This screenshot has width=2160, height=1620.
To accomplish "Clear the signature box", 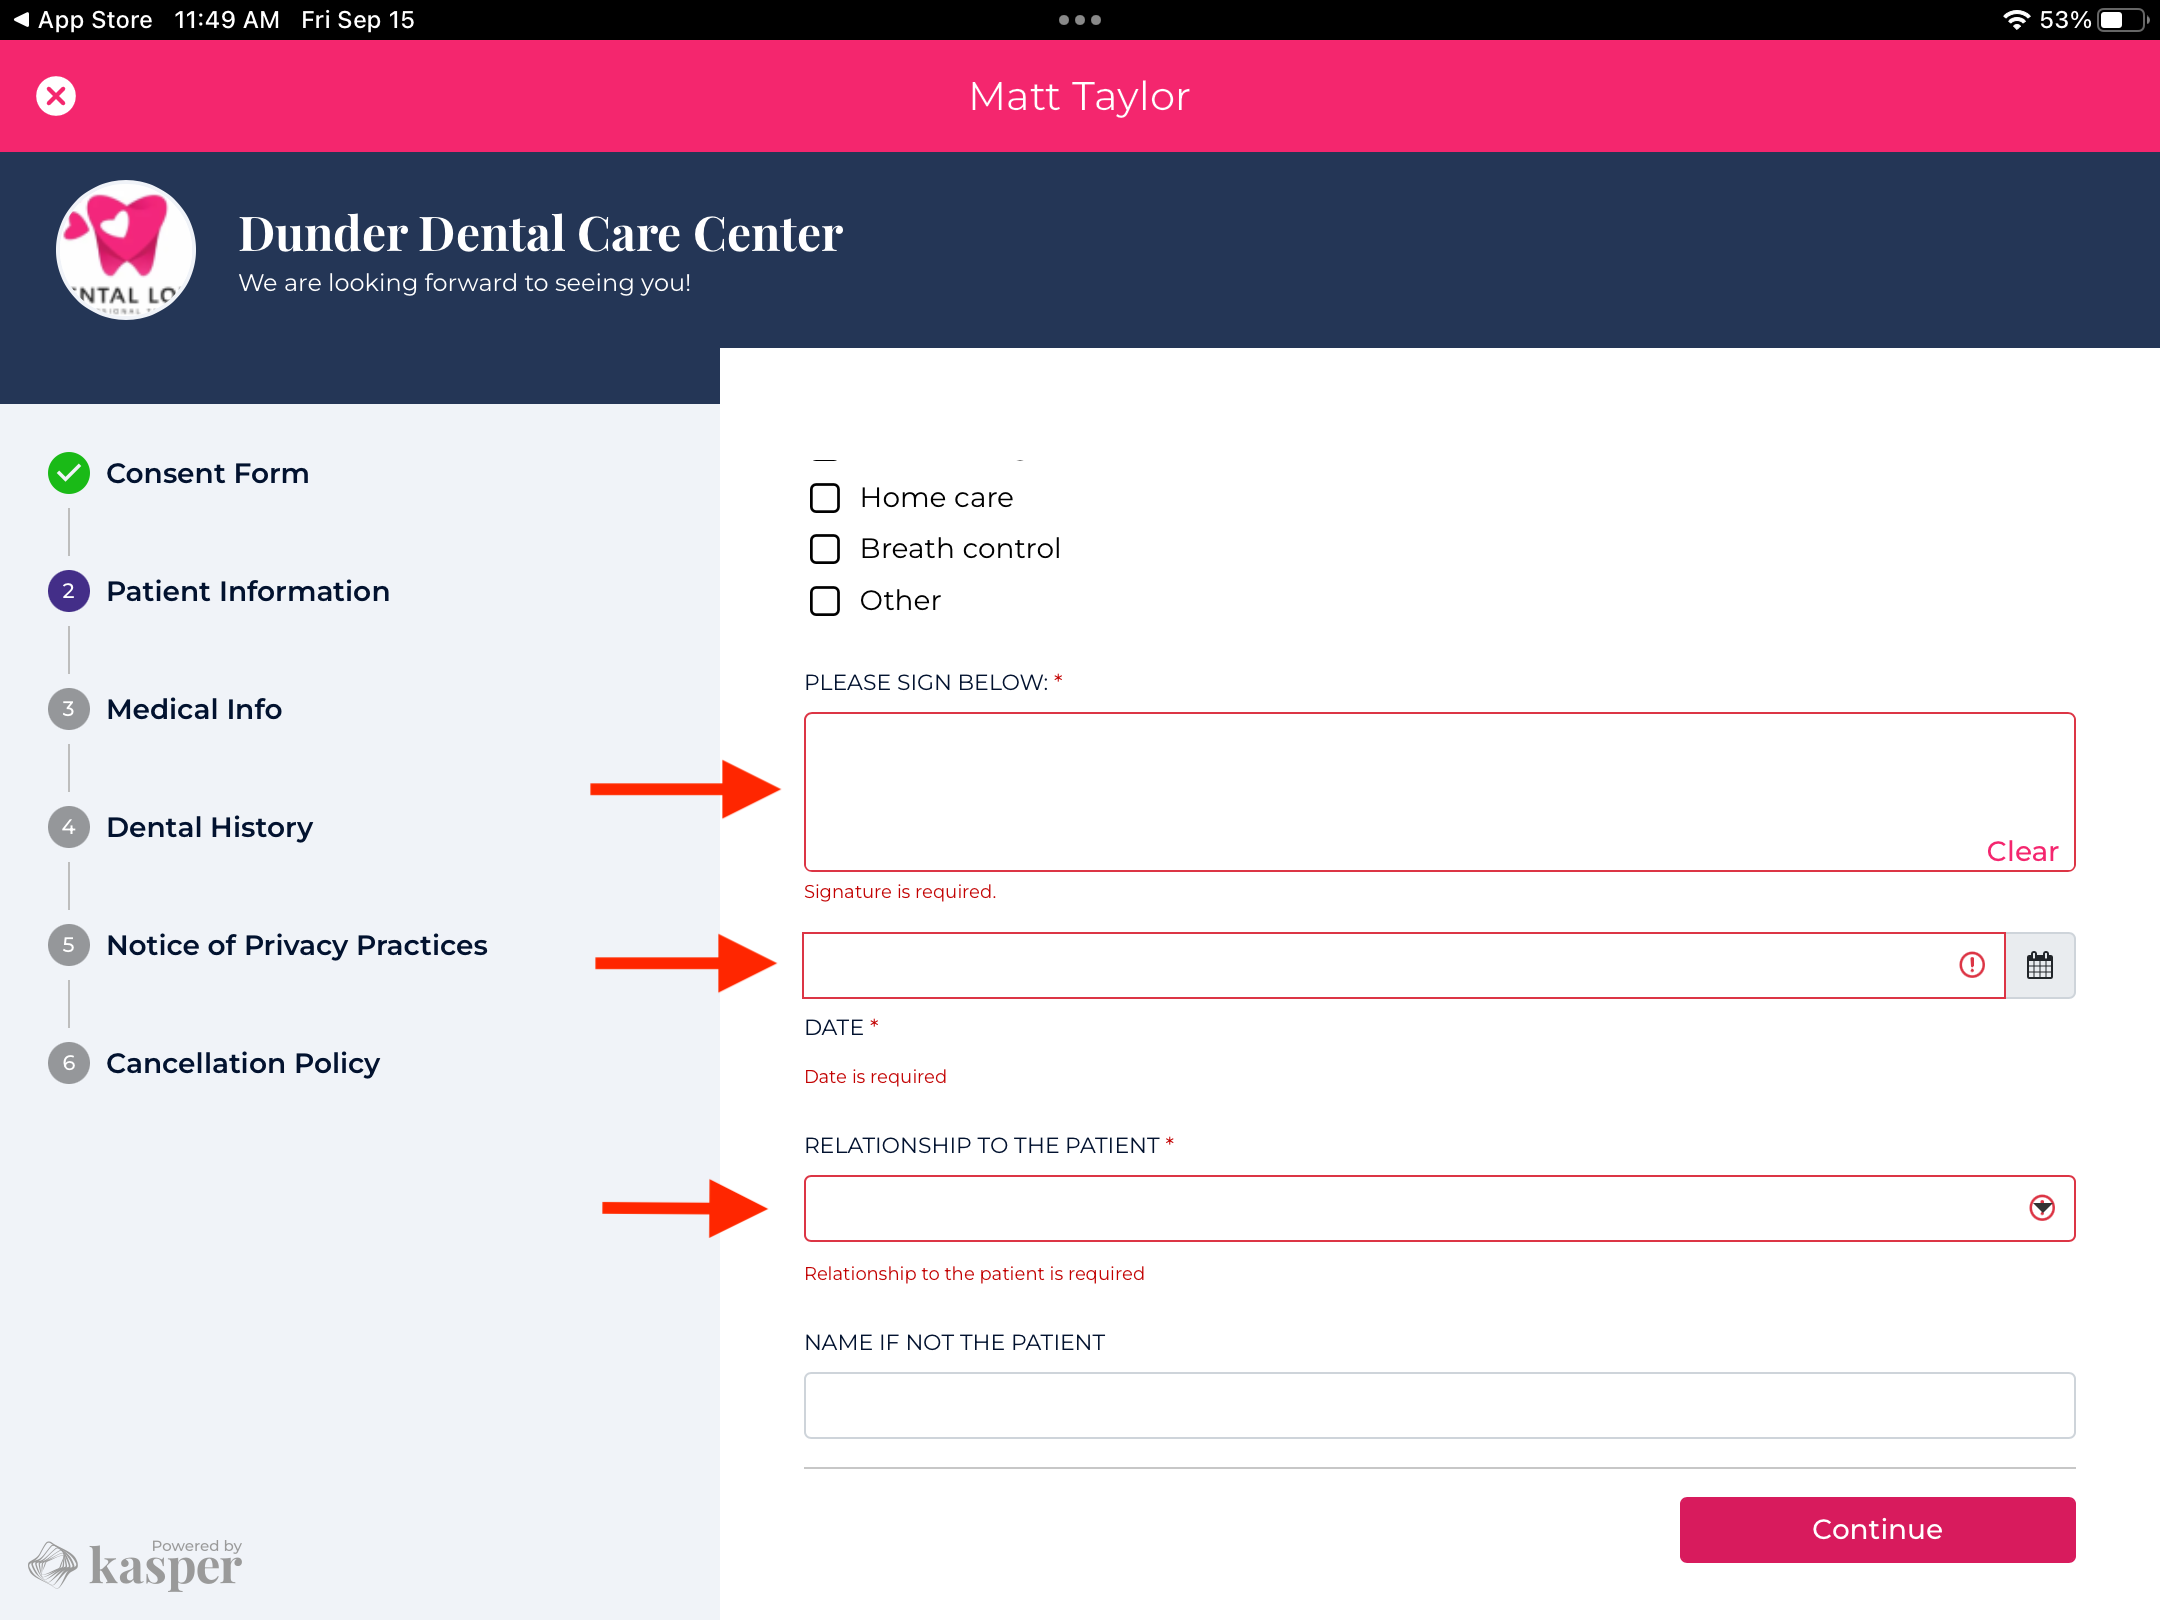I will [2021, 851].
